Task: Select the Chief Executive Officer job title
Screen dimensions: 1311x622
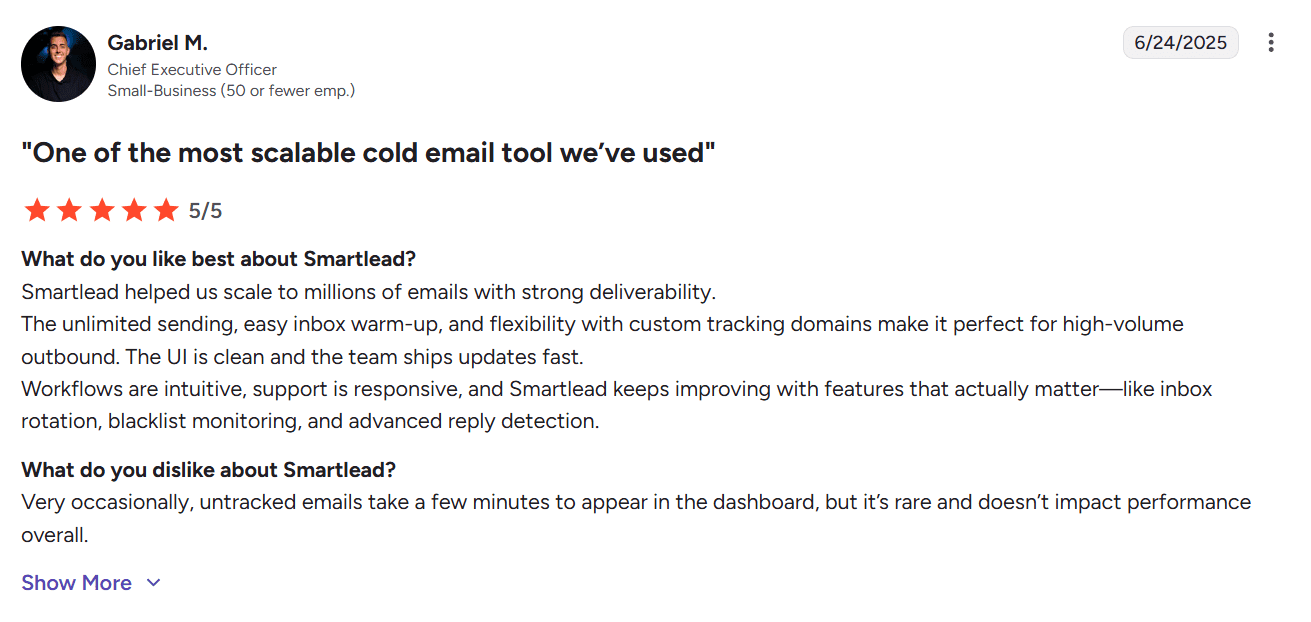Action: click(x=192, y=69)
